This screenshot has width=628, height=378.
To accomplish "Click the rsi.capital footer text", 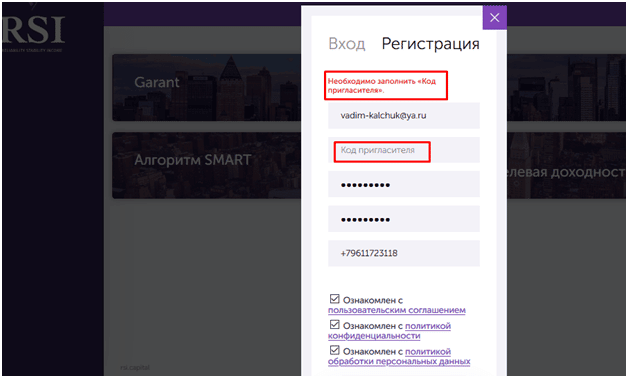I will (x=135, y=367).
